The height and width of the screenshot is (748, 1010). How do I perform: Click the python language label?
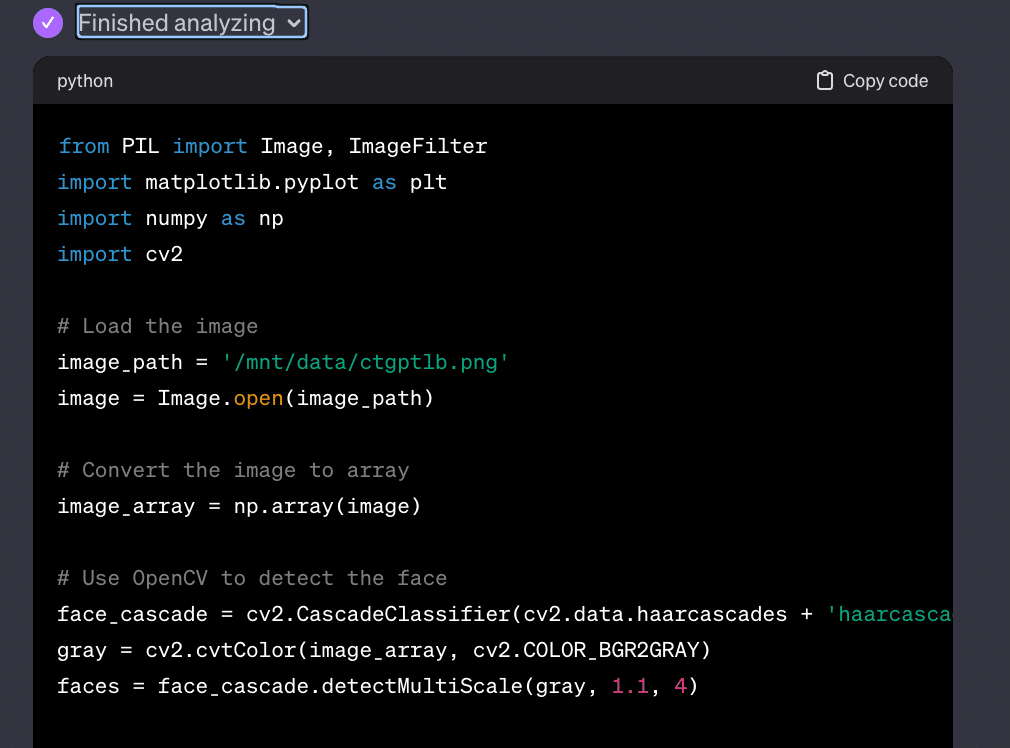point(85,81)
